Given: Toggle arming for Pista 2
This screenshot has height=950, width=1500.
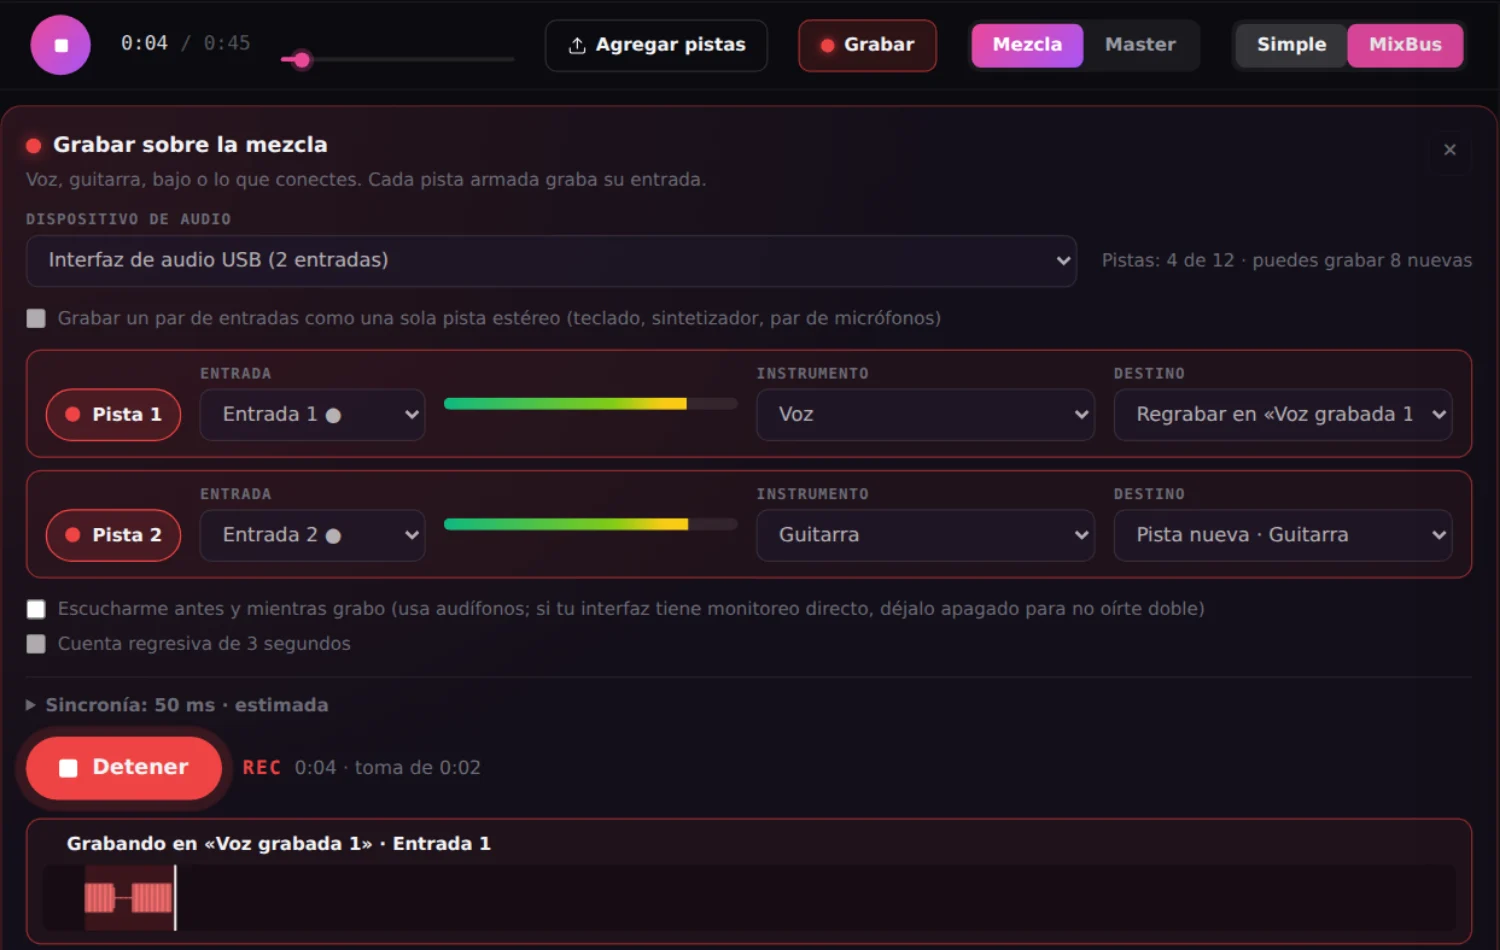Looking at the screenshot, I should pos(113,535).
